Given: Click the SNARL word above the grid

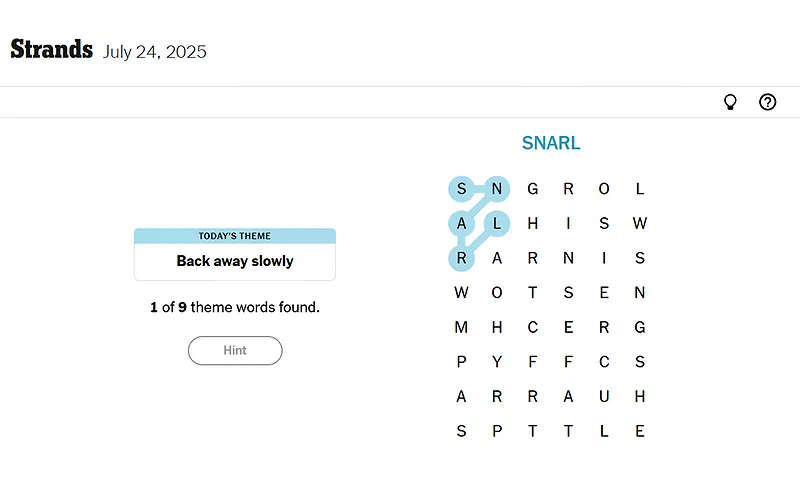Looking at the screenshot, I should (551, 143).
